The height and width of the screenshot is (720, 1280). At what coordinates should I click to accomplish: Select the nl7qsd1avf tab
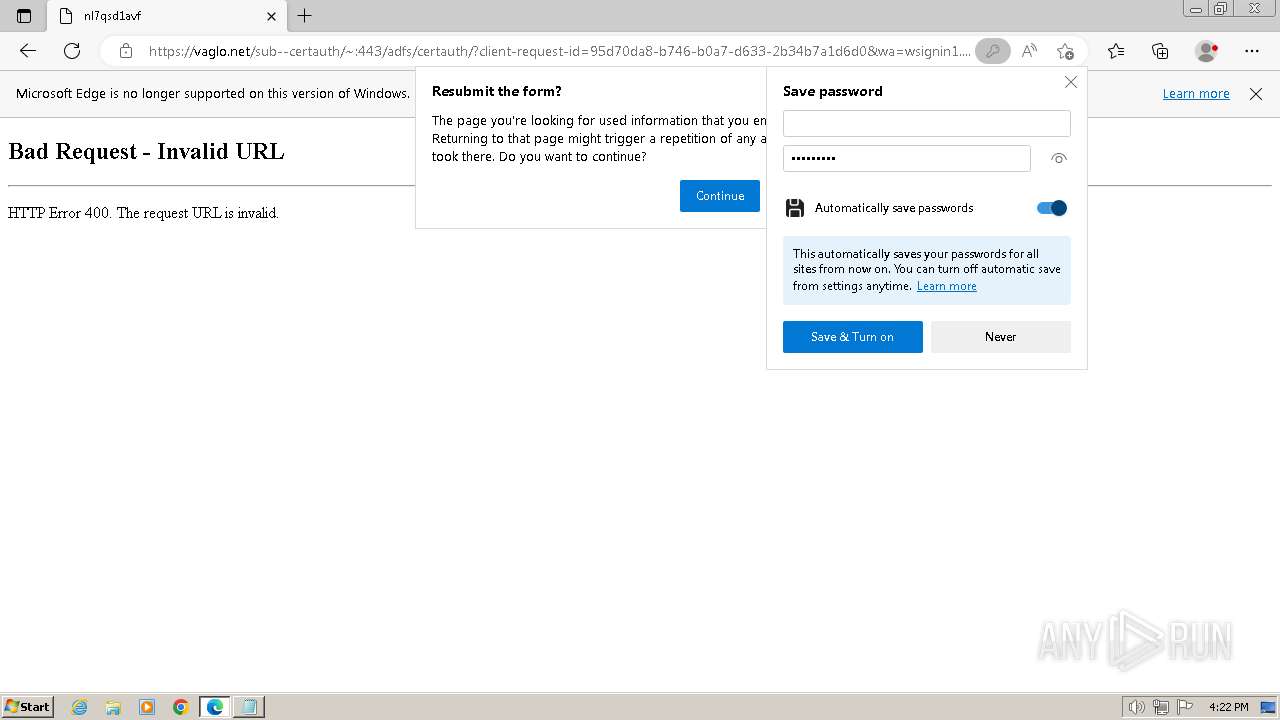click(166, 16)
